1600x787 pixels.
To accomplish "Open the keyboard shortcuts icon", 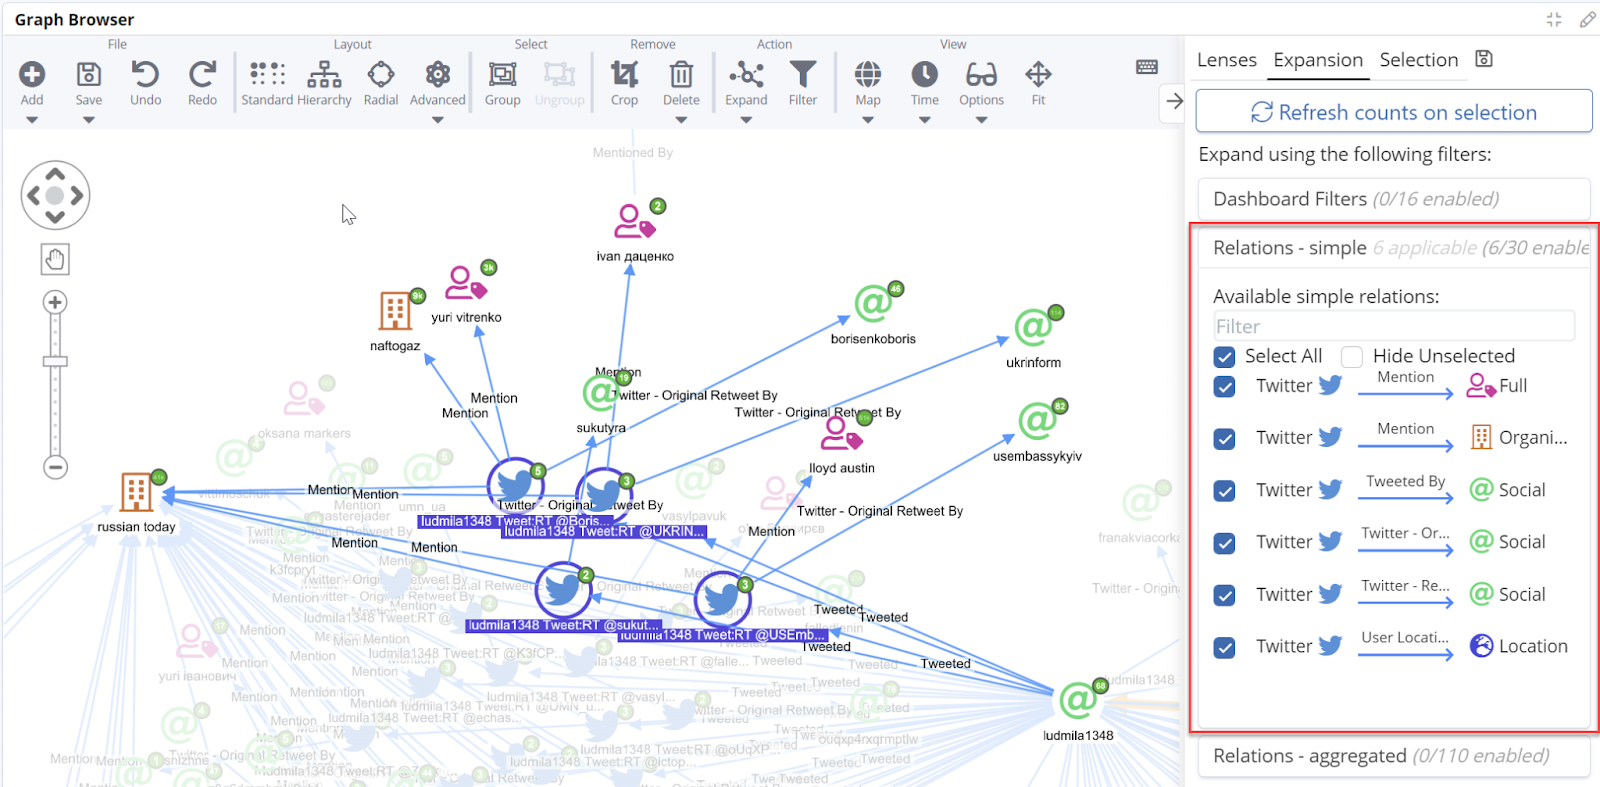I will 1147,67.
